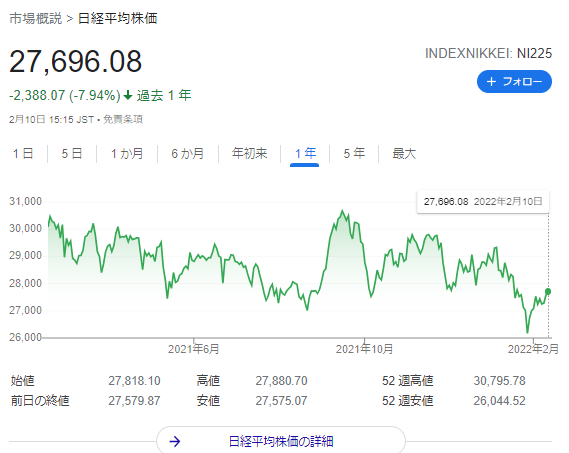Screen dimensions: 569x453
Task: Open the 免責条項 disclaimer link
Action: tap(123, 119)
